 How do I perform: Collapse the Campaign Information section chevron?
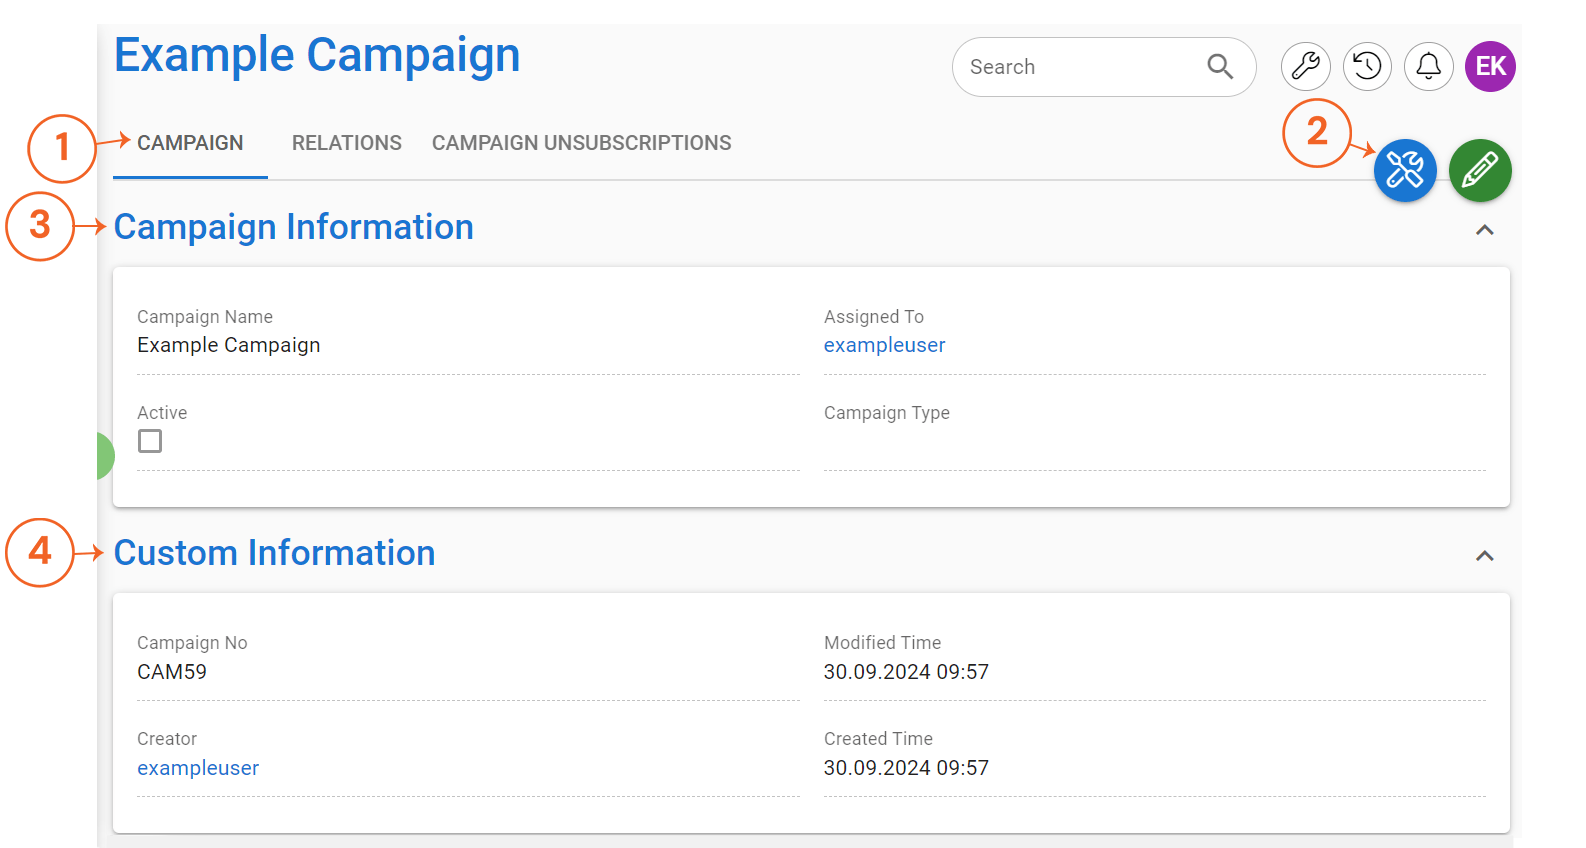(x=1485, y=230)
